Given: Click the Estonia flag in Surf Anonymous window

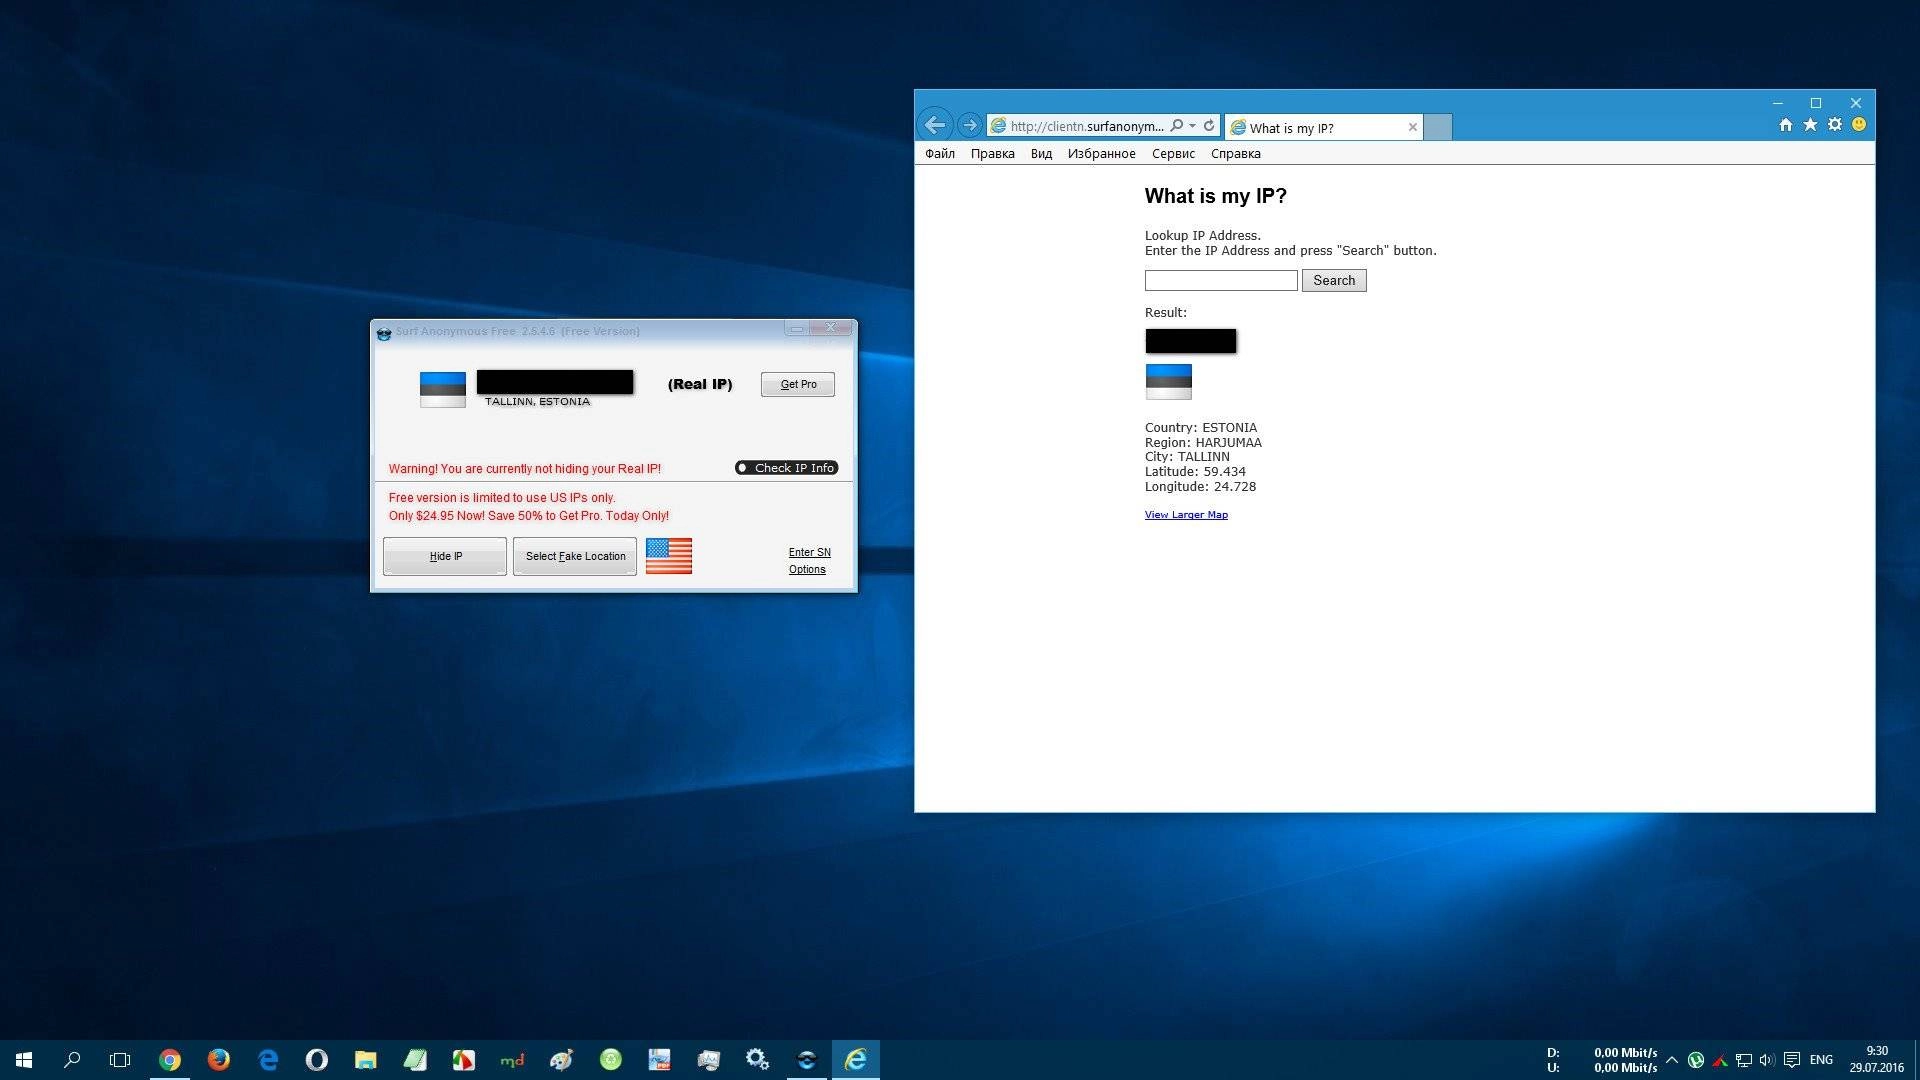Looking at the screenshot, I should tap(443, 389).
